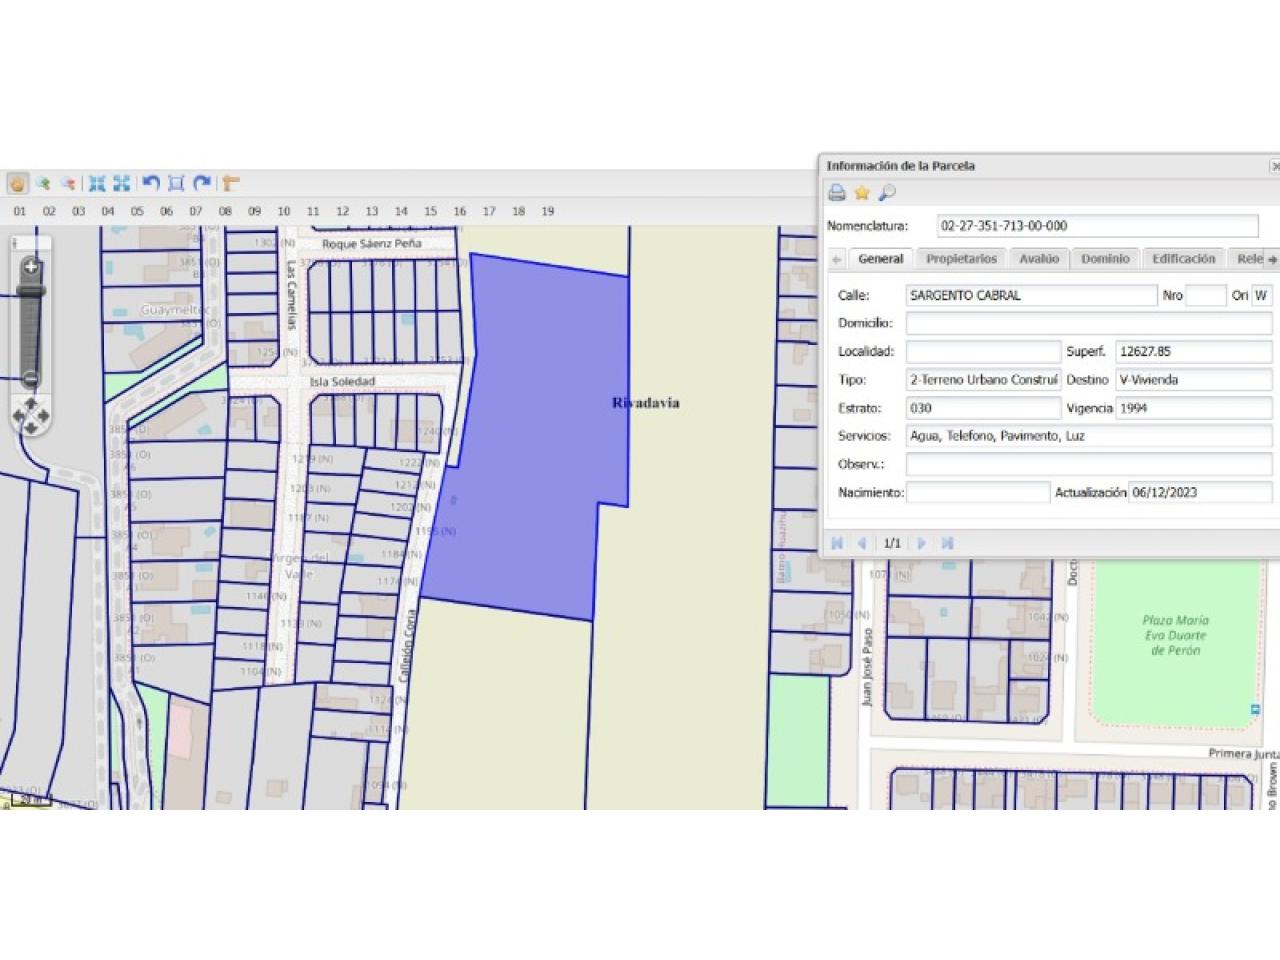
Task: Switch to the Avalúo tab
Action: [x=1038, y=259]
